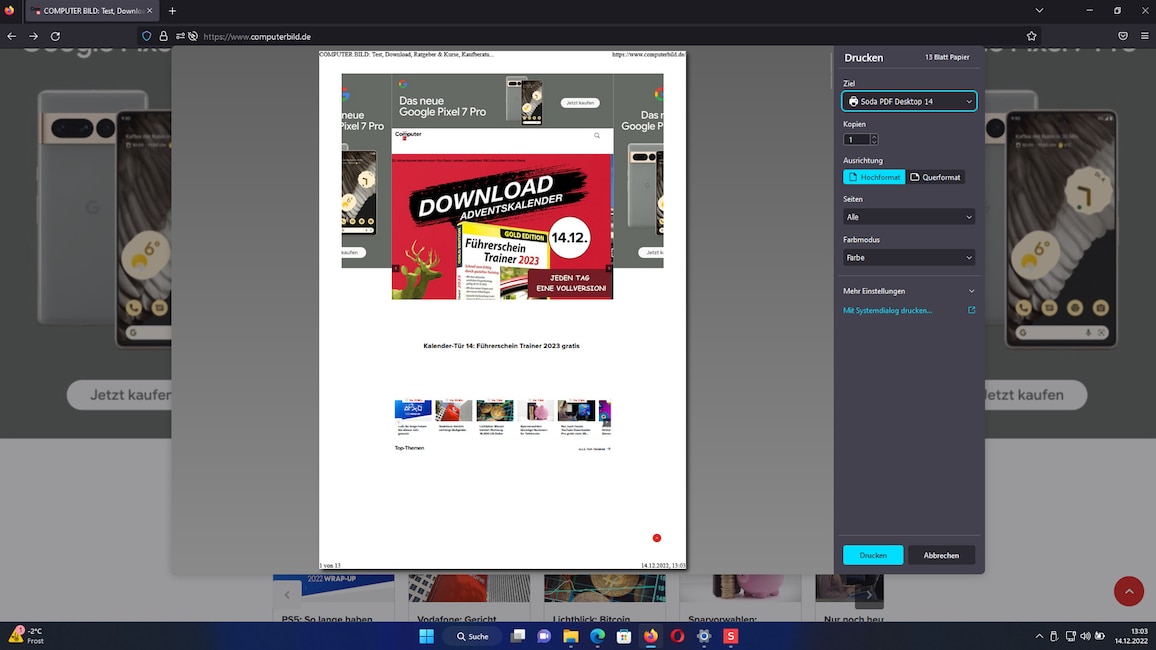Viewport: 1156px width, 650px height.
Task: Switch to Firefox in the taskbar
Action: tap(650, 636)
